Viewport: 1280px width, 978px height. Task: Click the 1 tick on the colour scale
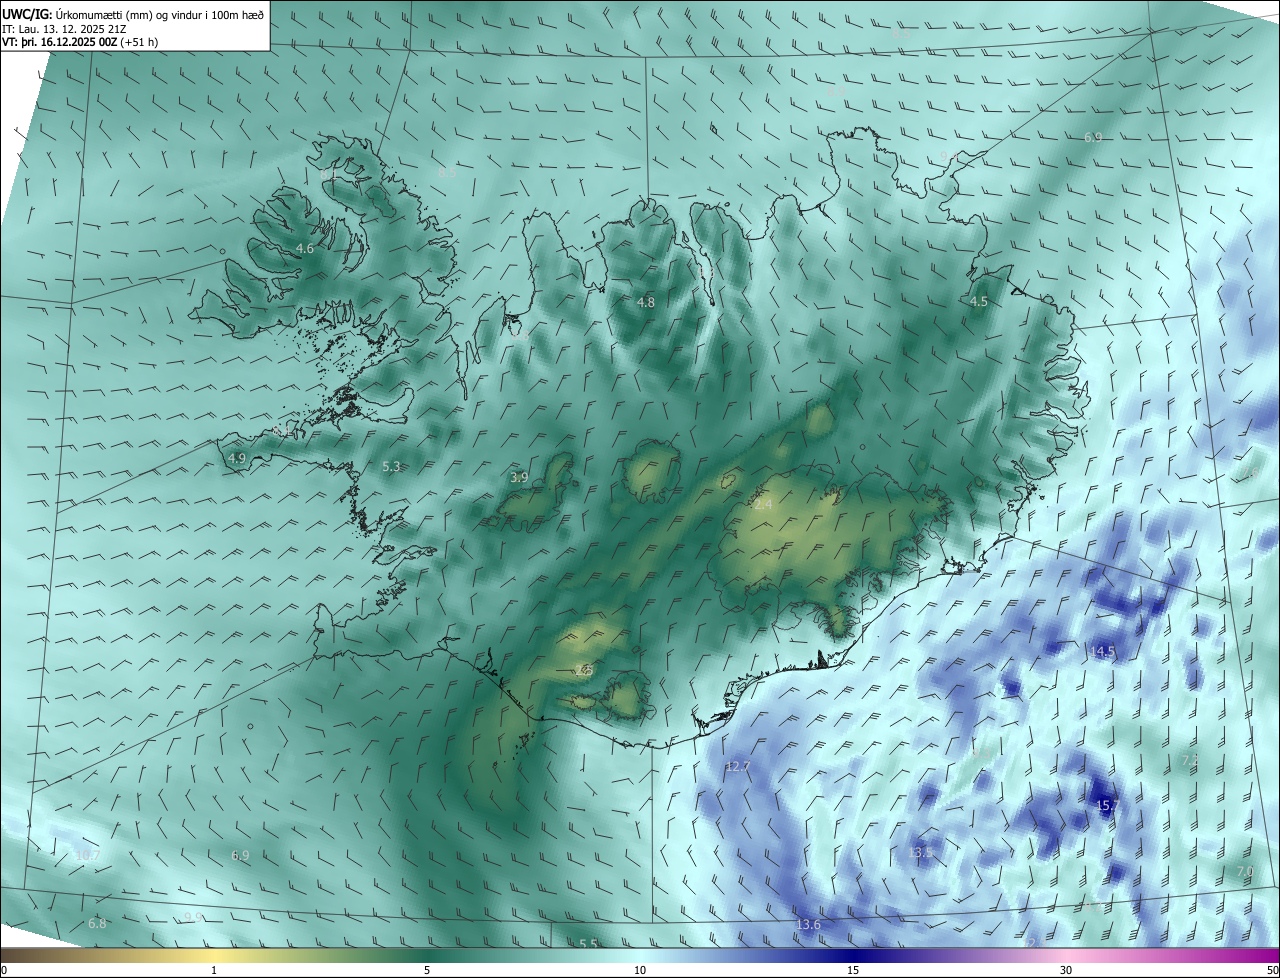click(214, 970)
